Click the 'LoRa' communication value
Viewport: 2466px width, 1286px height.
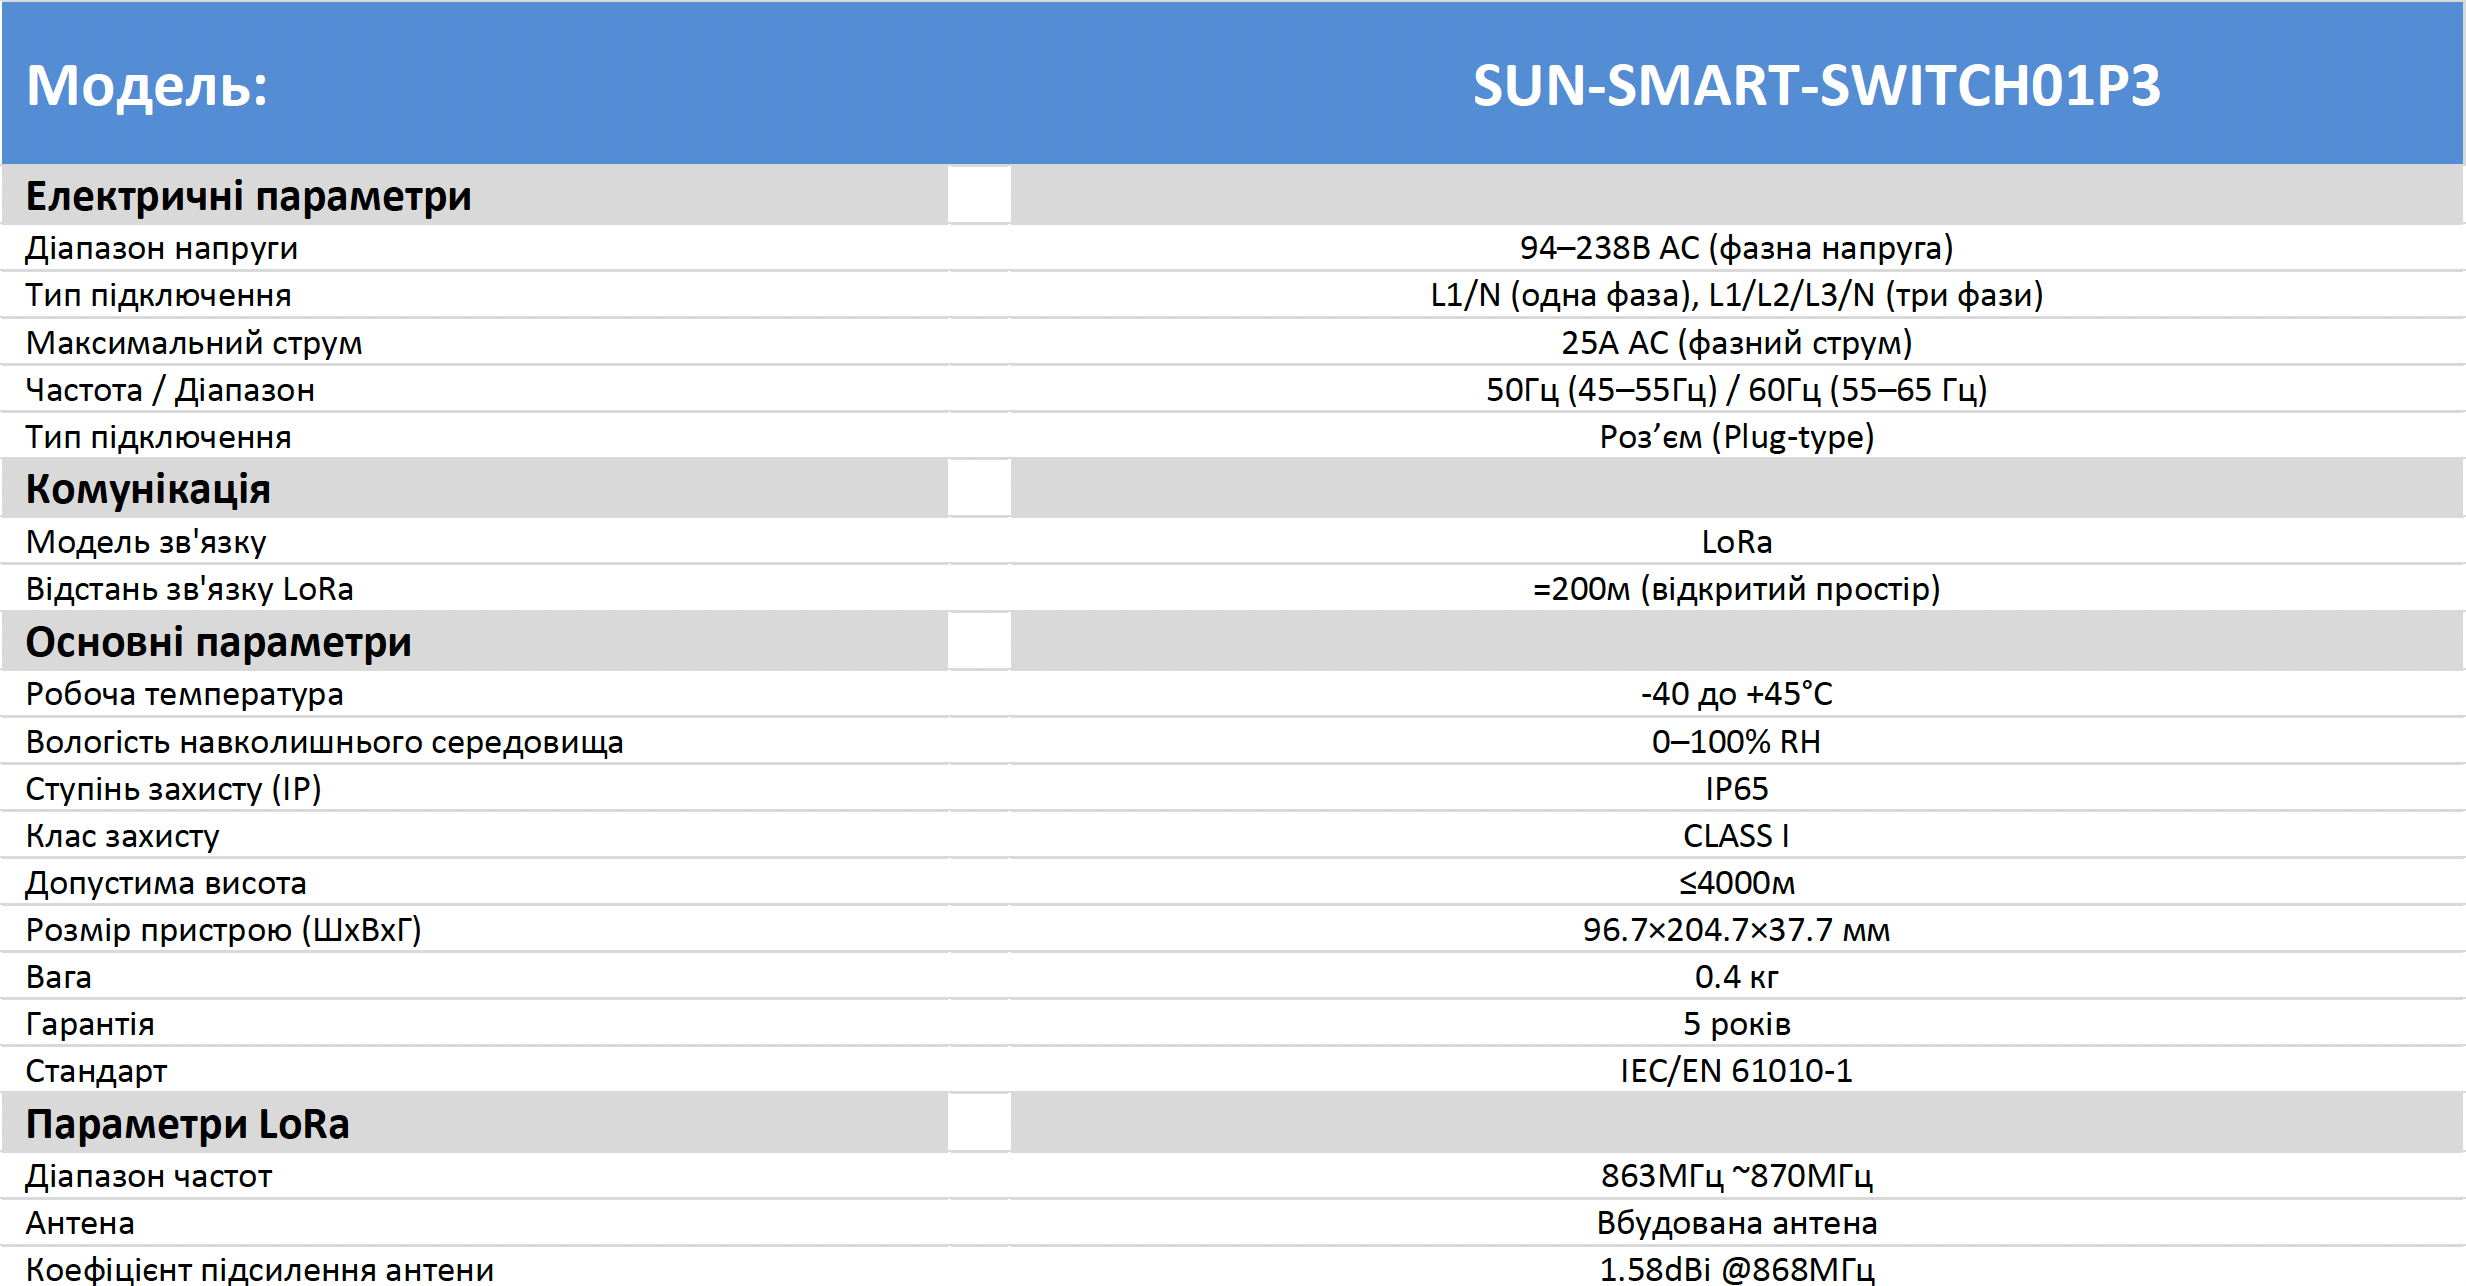1736,542
